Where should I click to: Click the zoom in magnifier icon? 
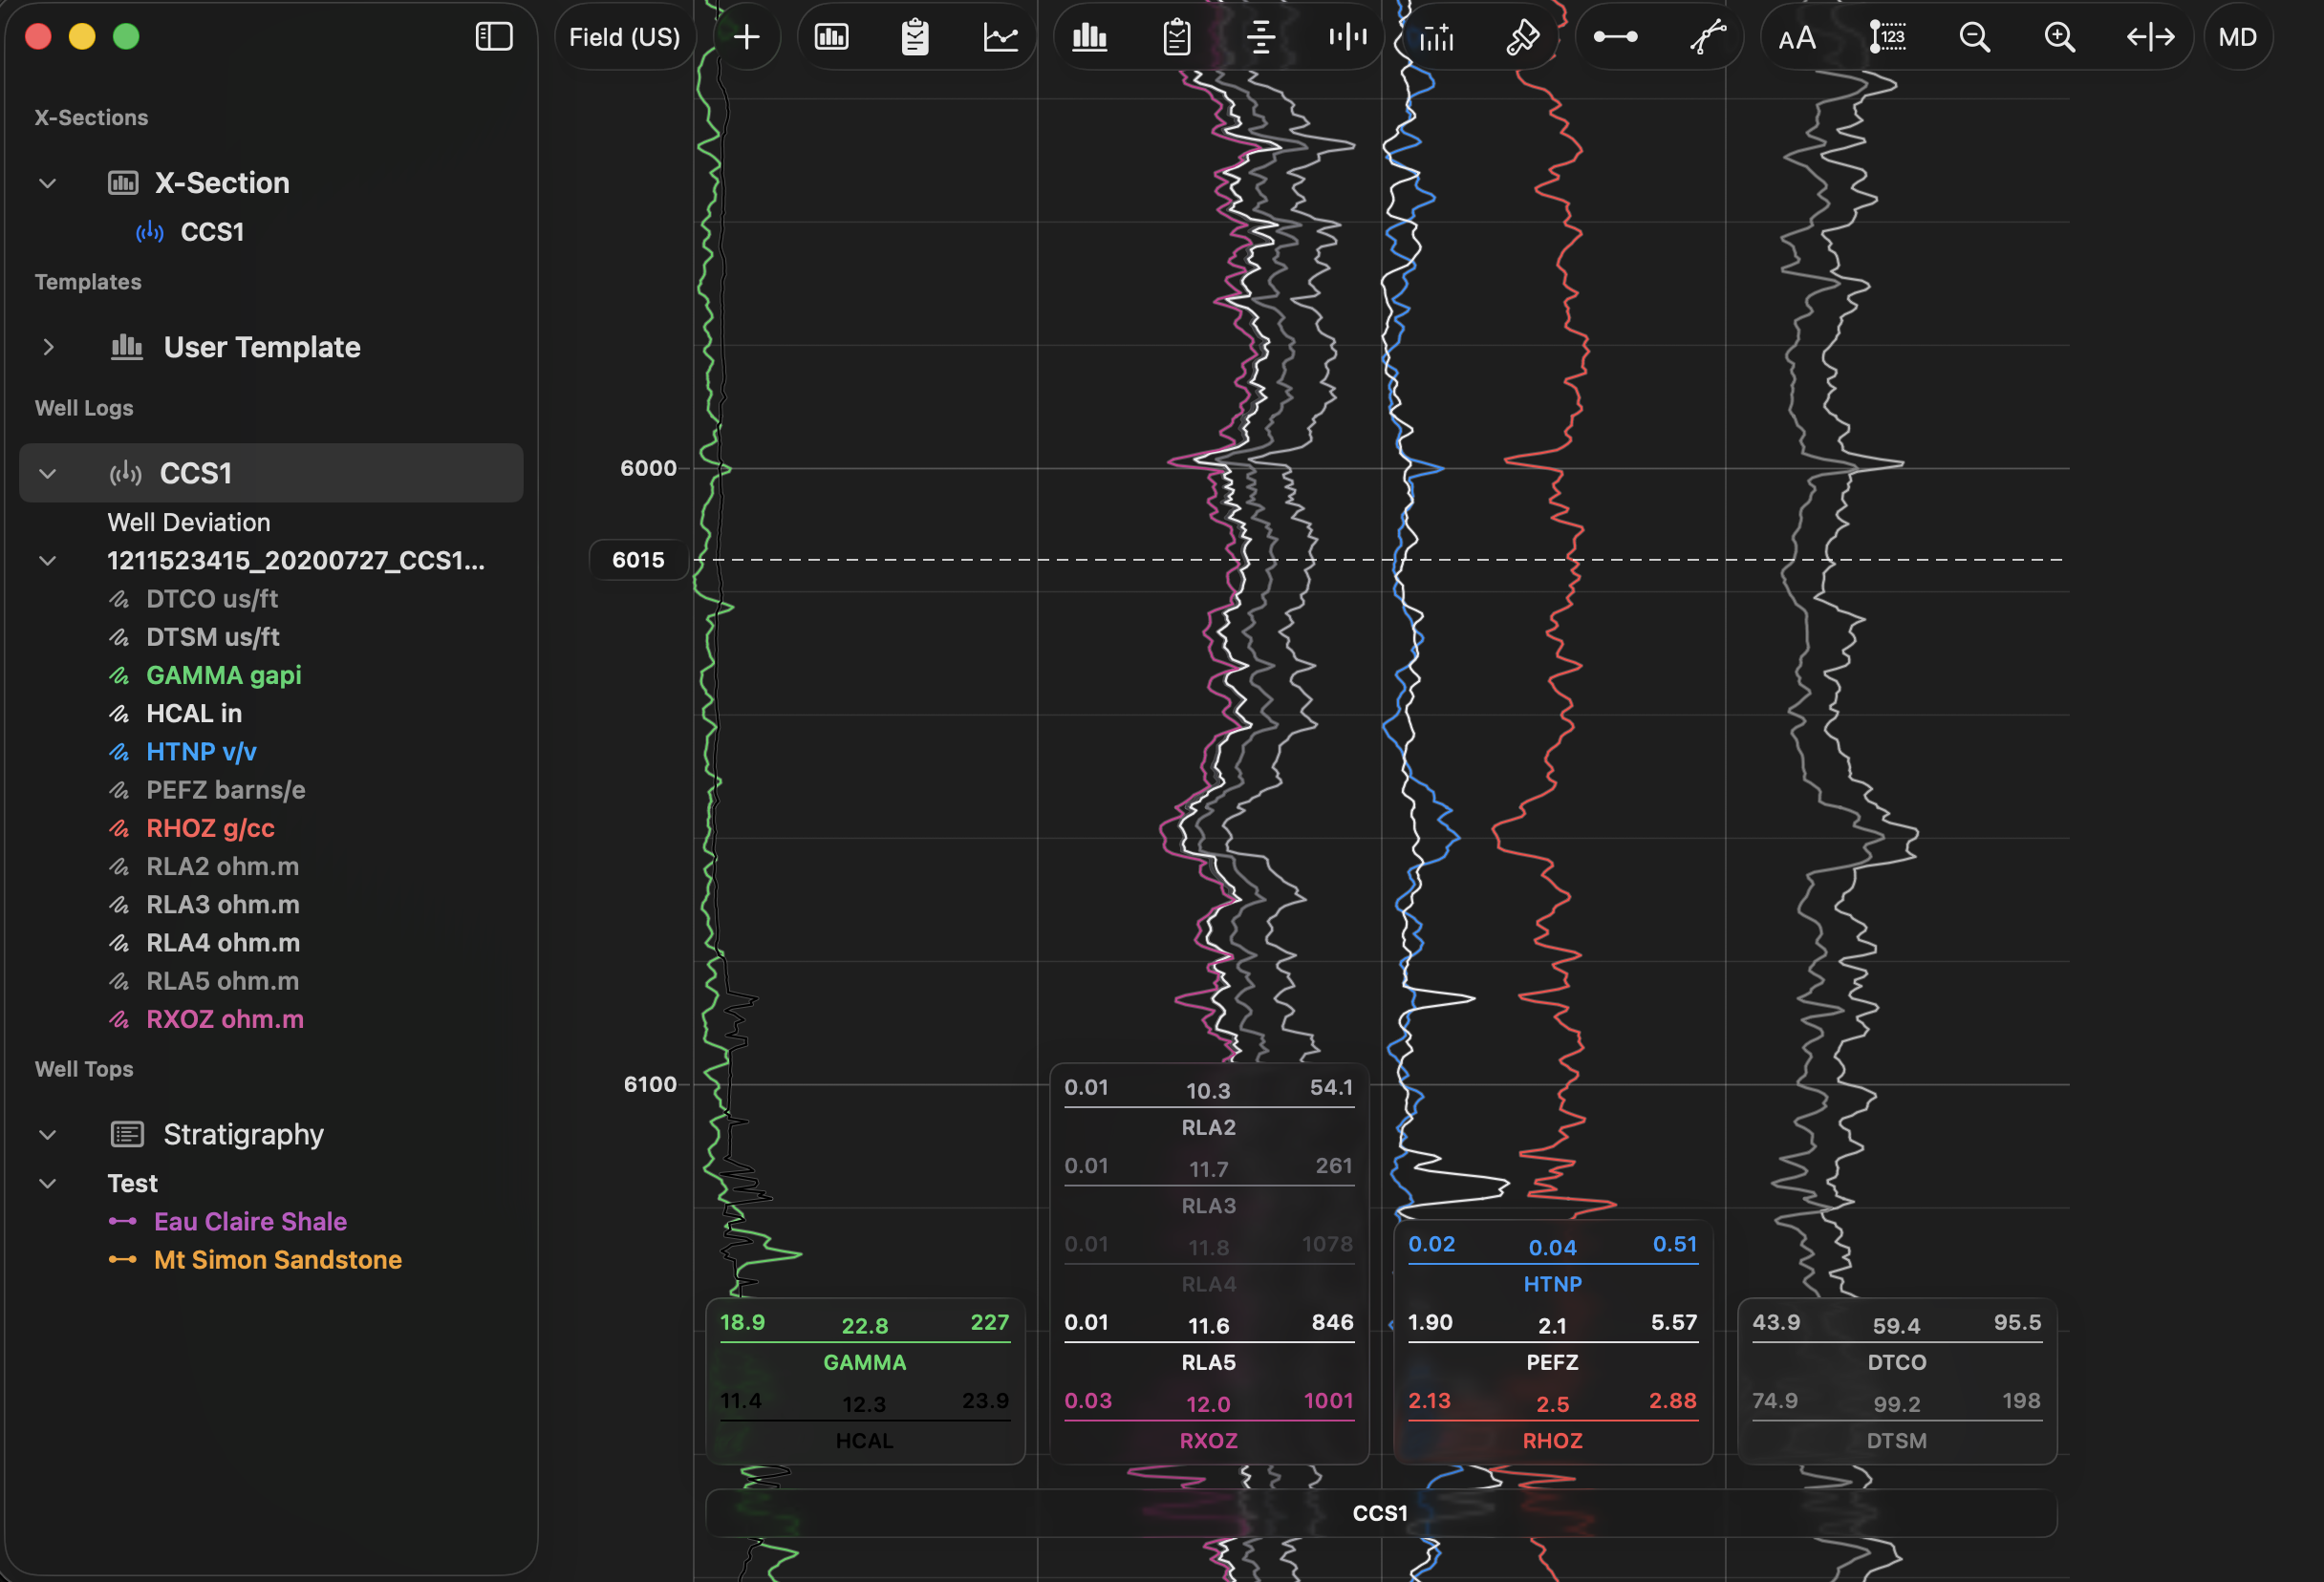click(x=2059, y=37)
